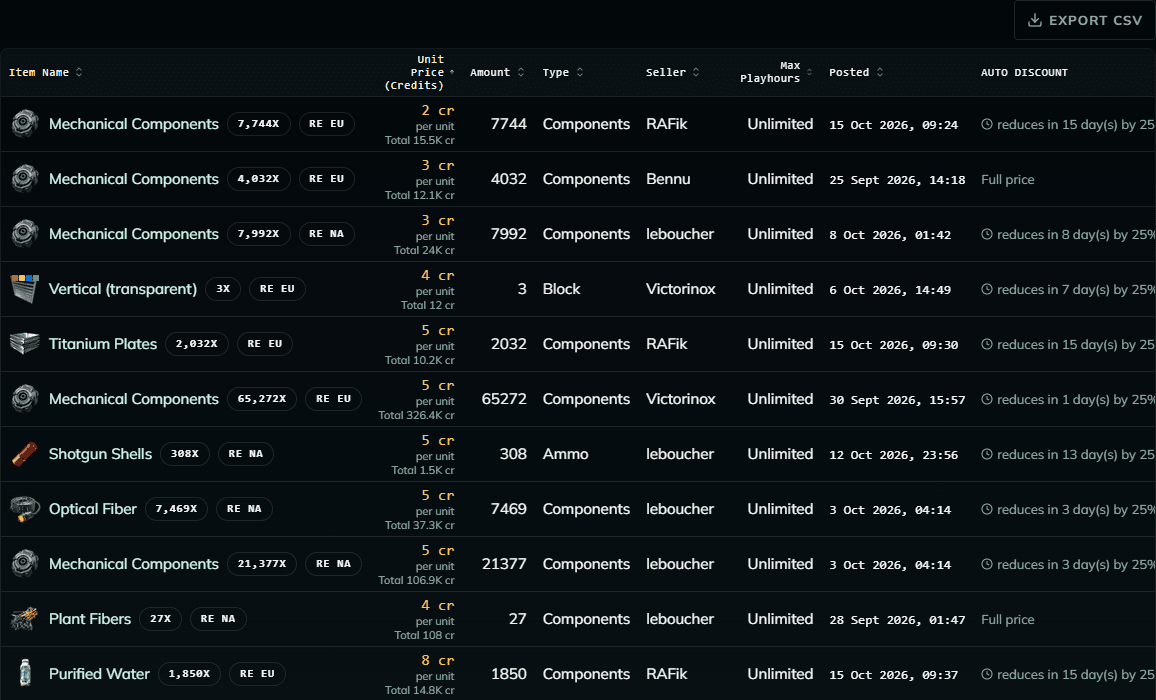Sort by Unit Price column header

click(x=419, y=72)
